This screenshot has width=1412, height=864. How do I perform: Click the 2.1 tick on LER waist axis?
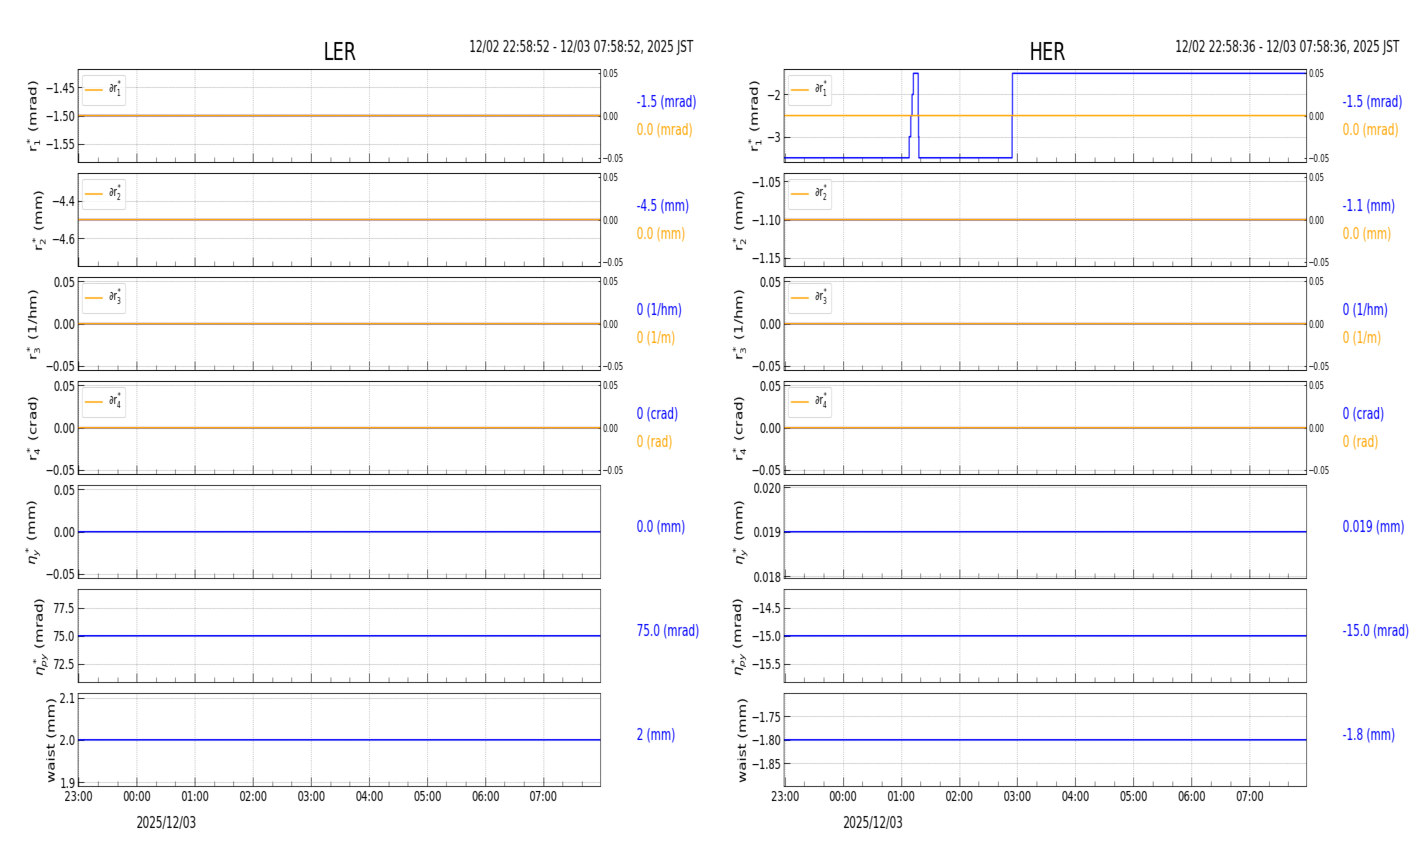[x=66, y=698]
